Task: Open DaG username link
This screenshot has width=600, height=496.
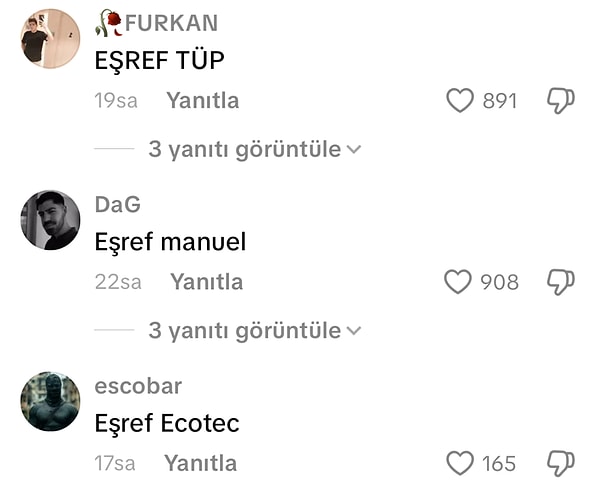Action: (x=118, y=204)
